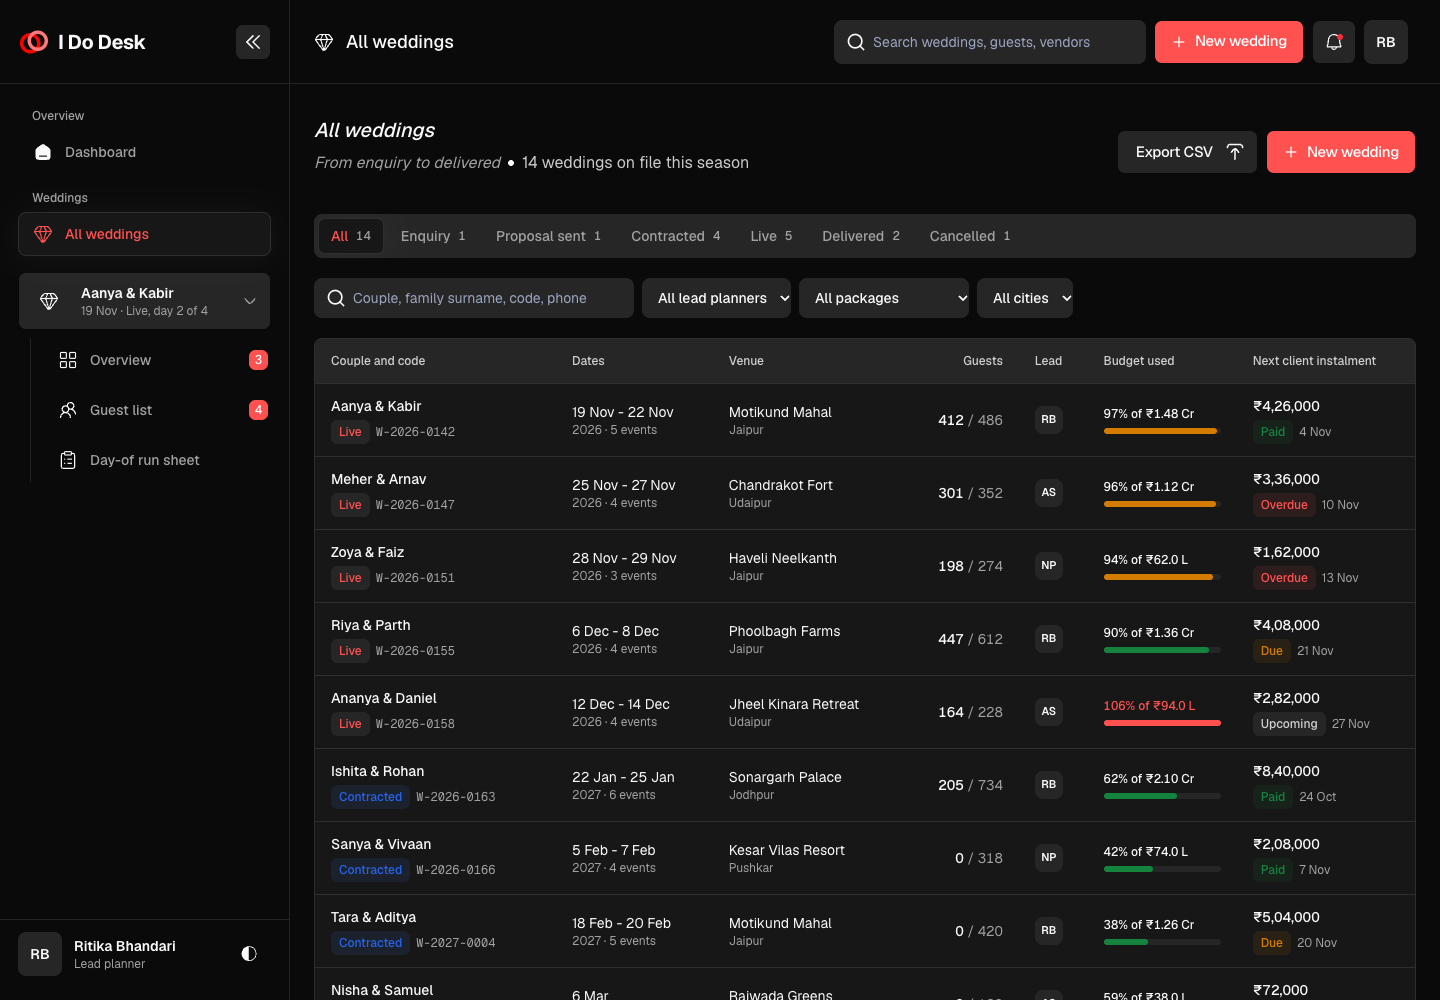1440x1000 pixels.
Task: Click the Due tag dated 21 Nov
Action: (x=1272, y=651)
